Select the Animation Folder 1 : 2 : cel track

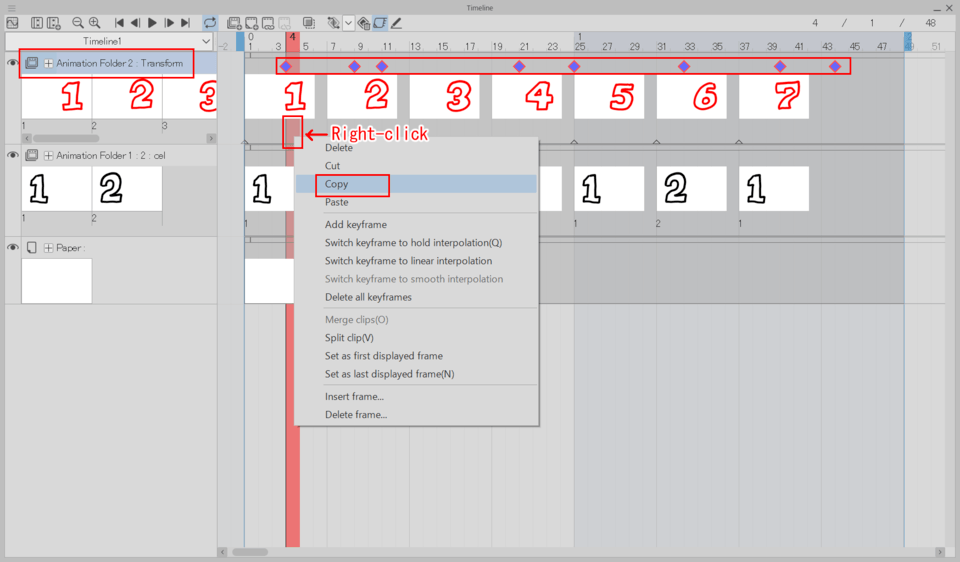[111, 155]
